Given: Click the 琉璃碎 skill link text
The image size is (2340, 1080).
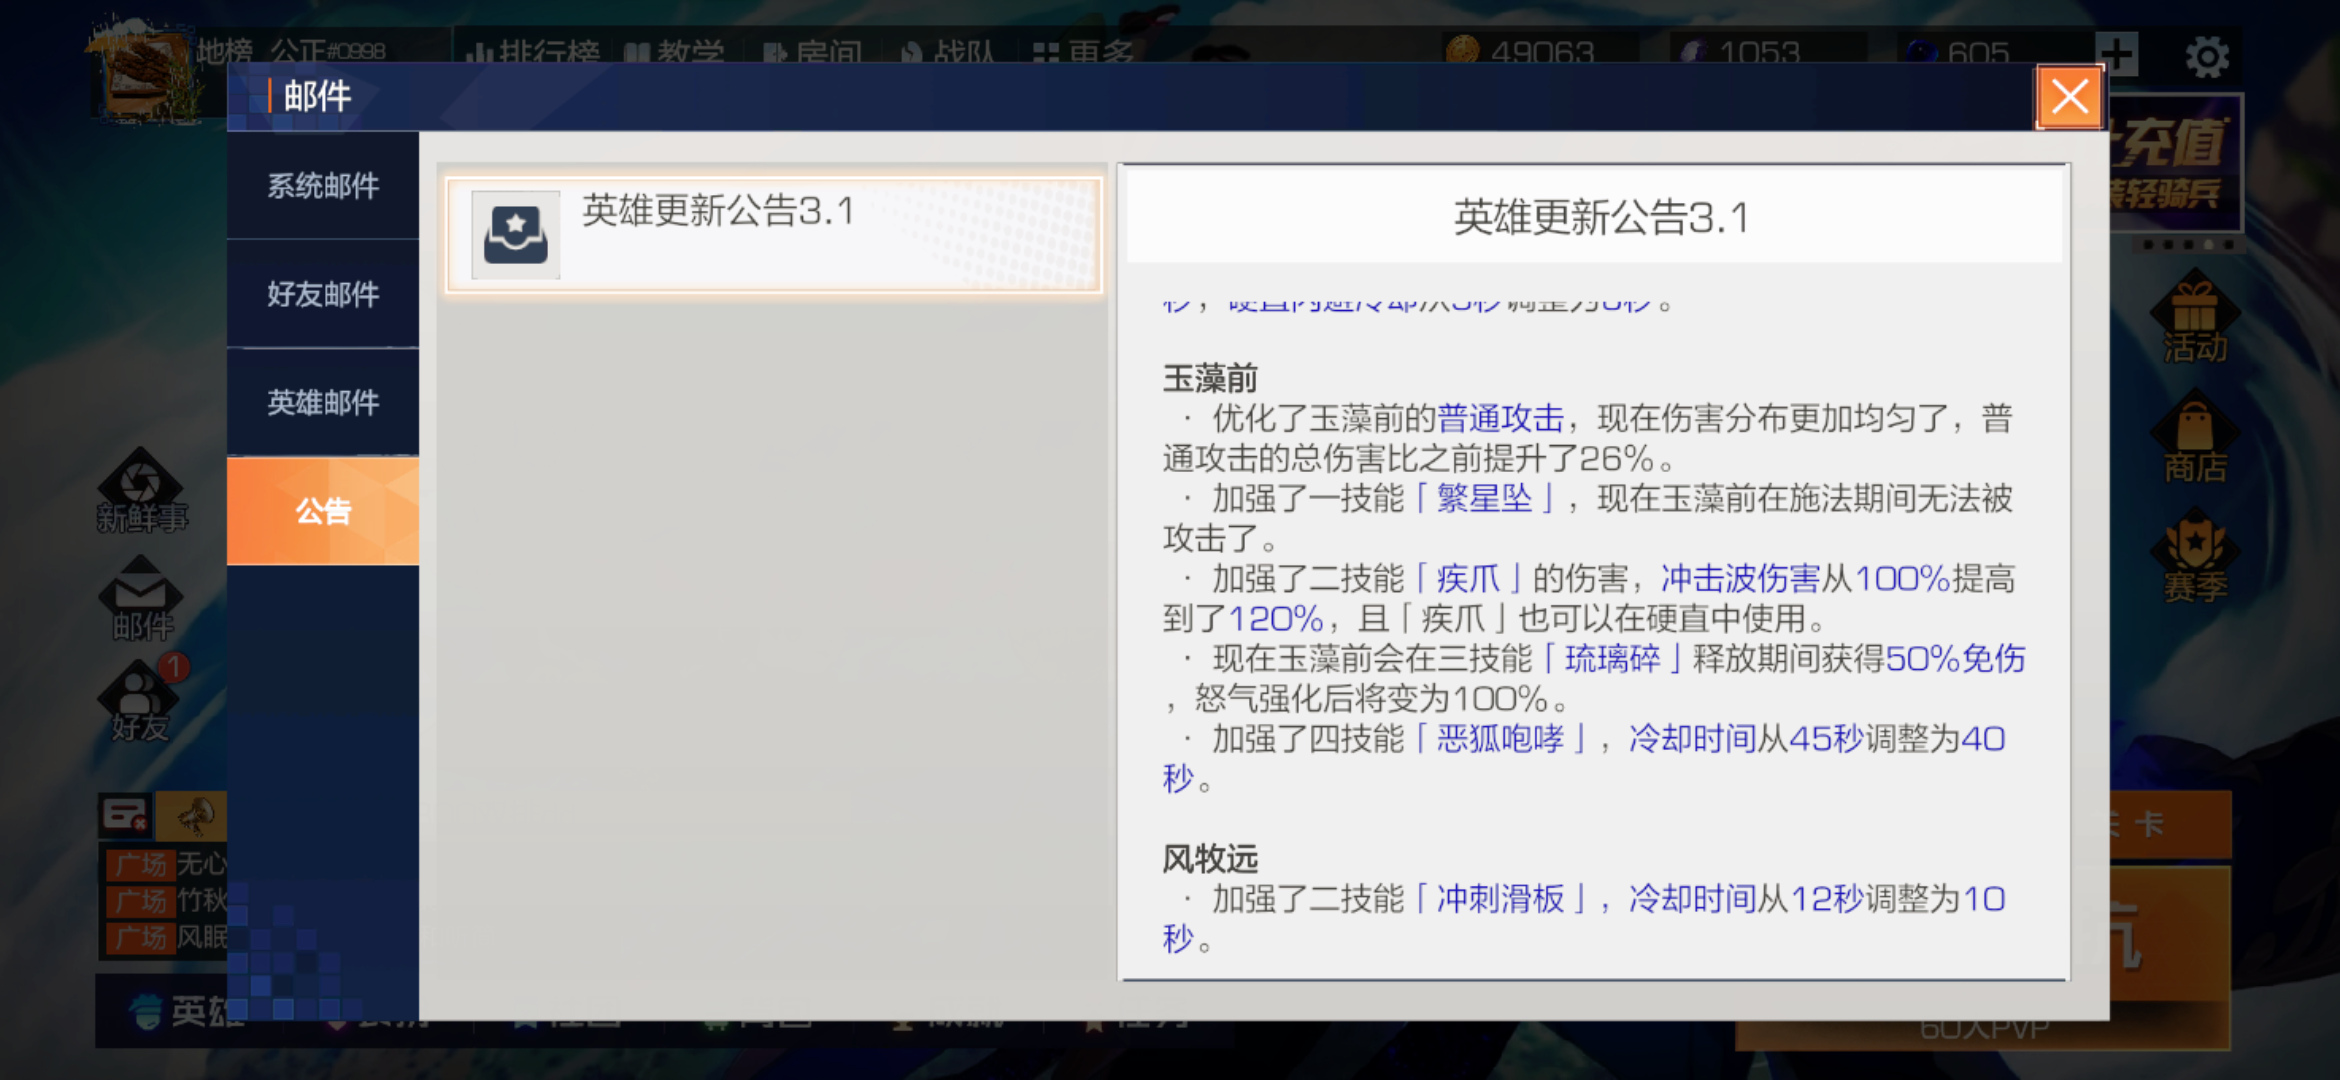Looking at the screenshot, I should pos(1612,658).
